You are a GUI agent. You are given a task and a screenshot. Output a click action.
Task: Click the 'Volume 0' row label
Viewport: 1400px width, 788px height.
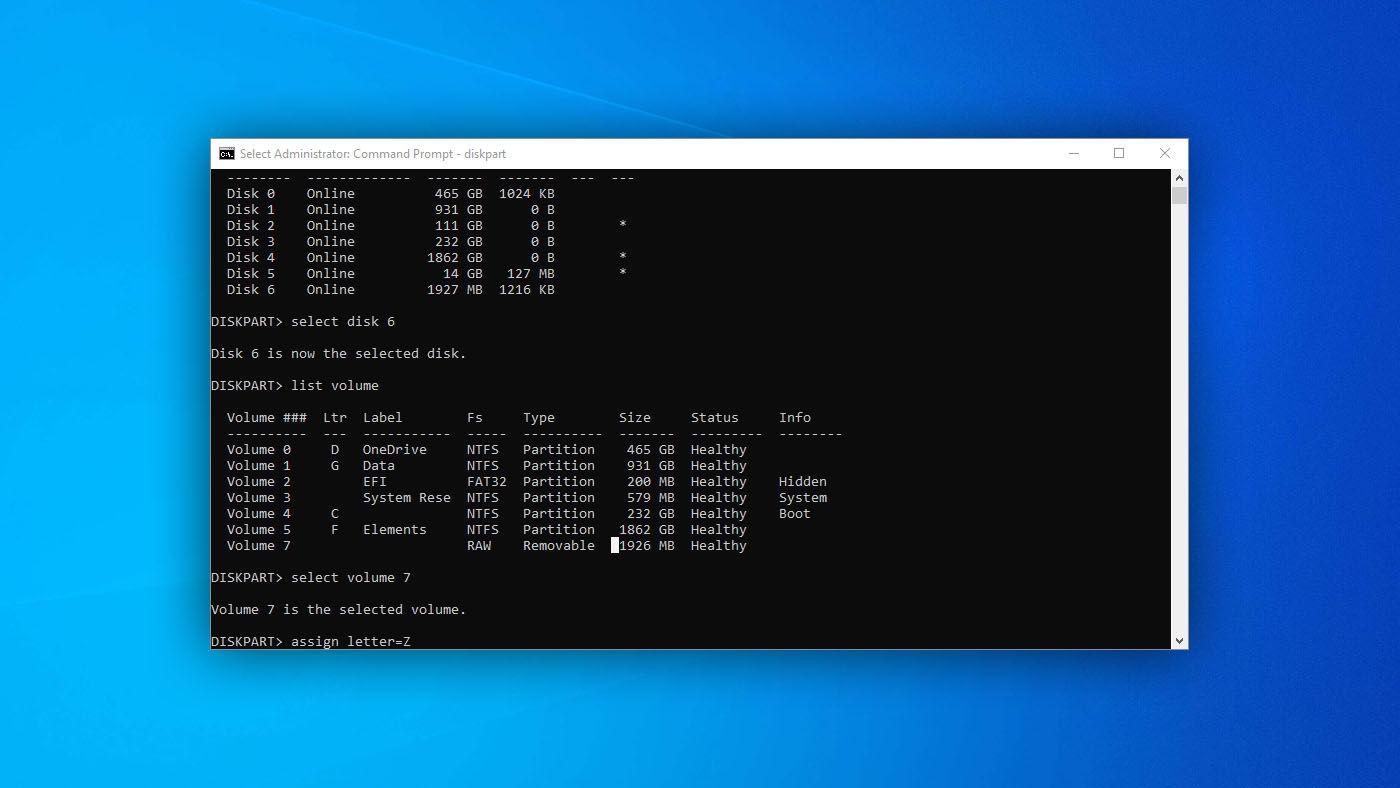259,450
